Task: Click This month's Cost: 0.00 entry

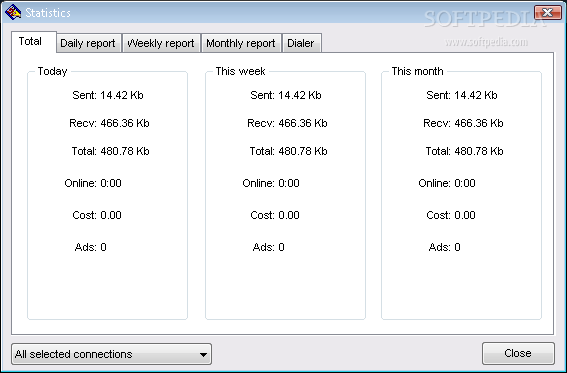Action: (x=451, y=215)
